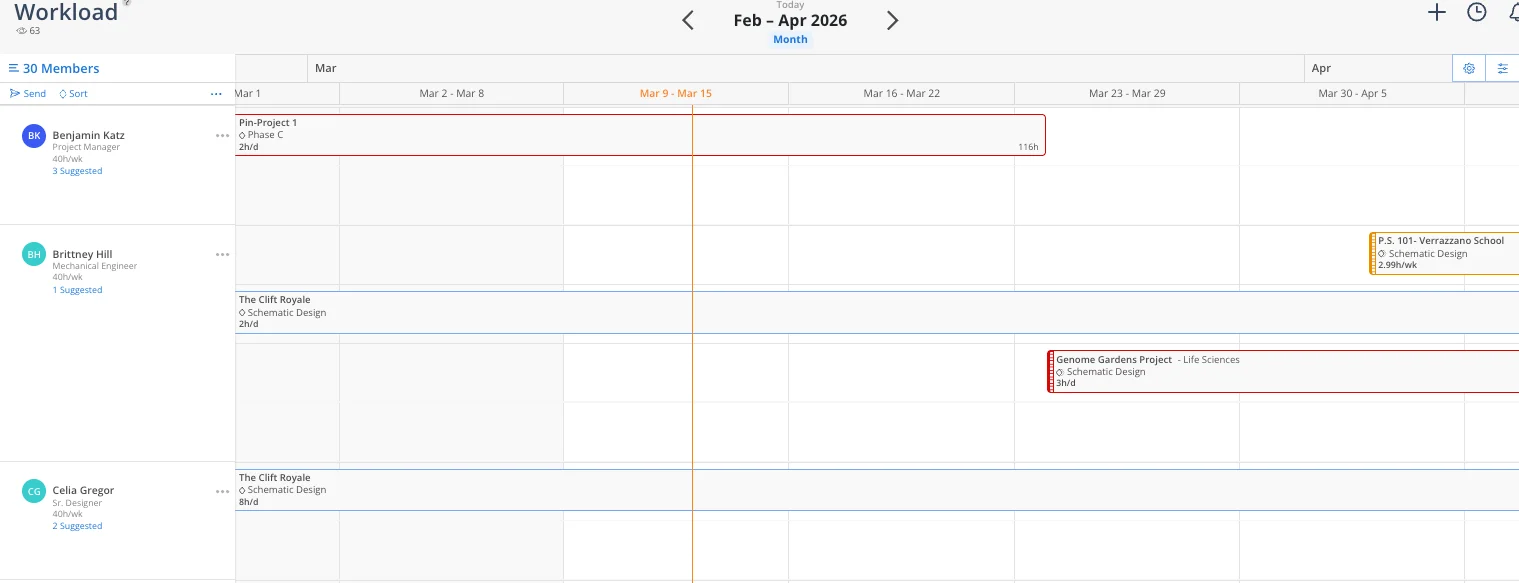Click Benjamin Katz's 3 Suggested link

coord(77,171)
